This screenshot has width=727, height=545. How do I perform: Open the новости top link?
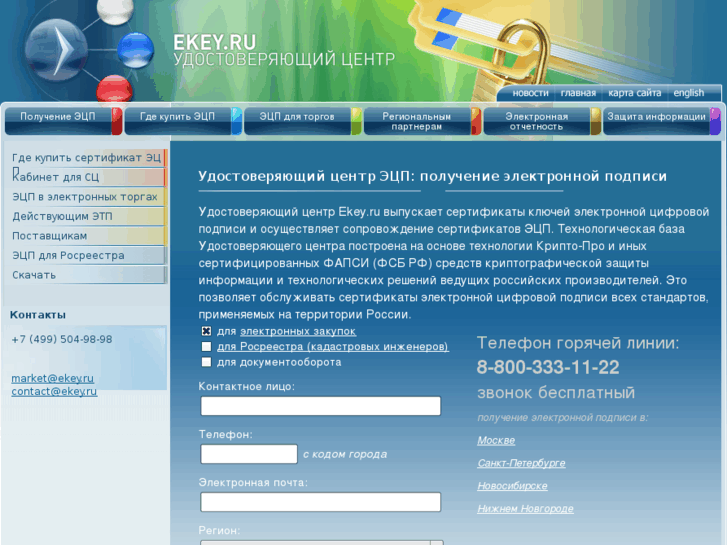530,93
